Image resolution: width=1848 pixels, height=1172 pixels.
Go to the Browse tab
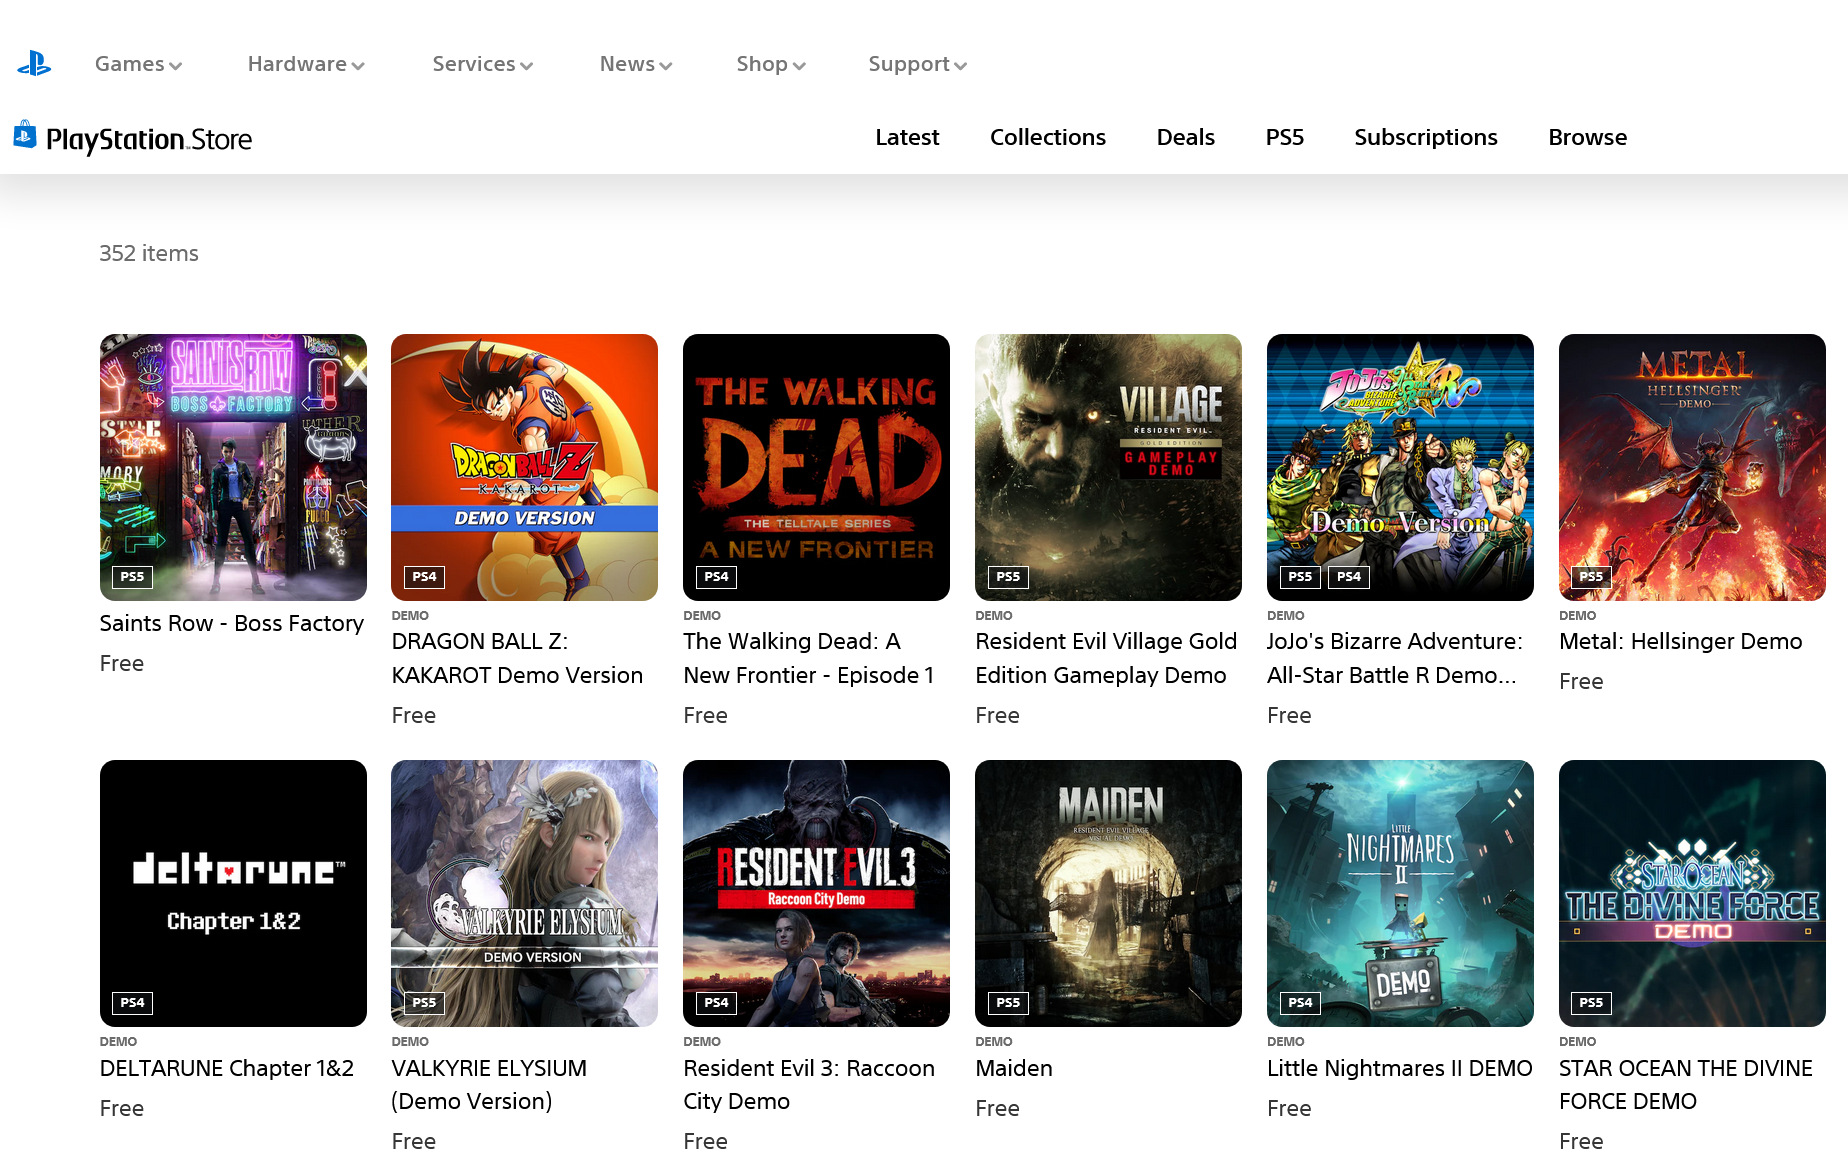click(1588, 137)
